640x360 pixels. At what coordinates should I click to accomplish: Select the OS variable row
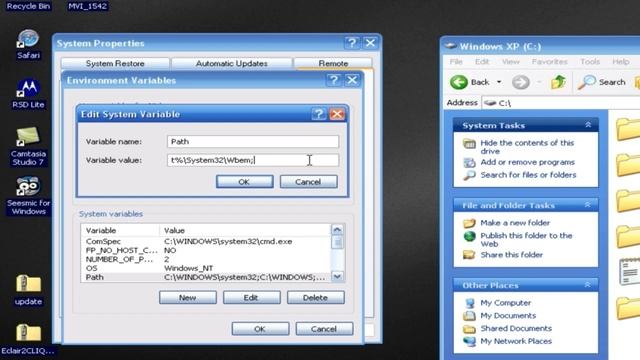tap(205, 268)
